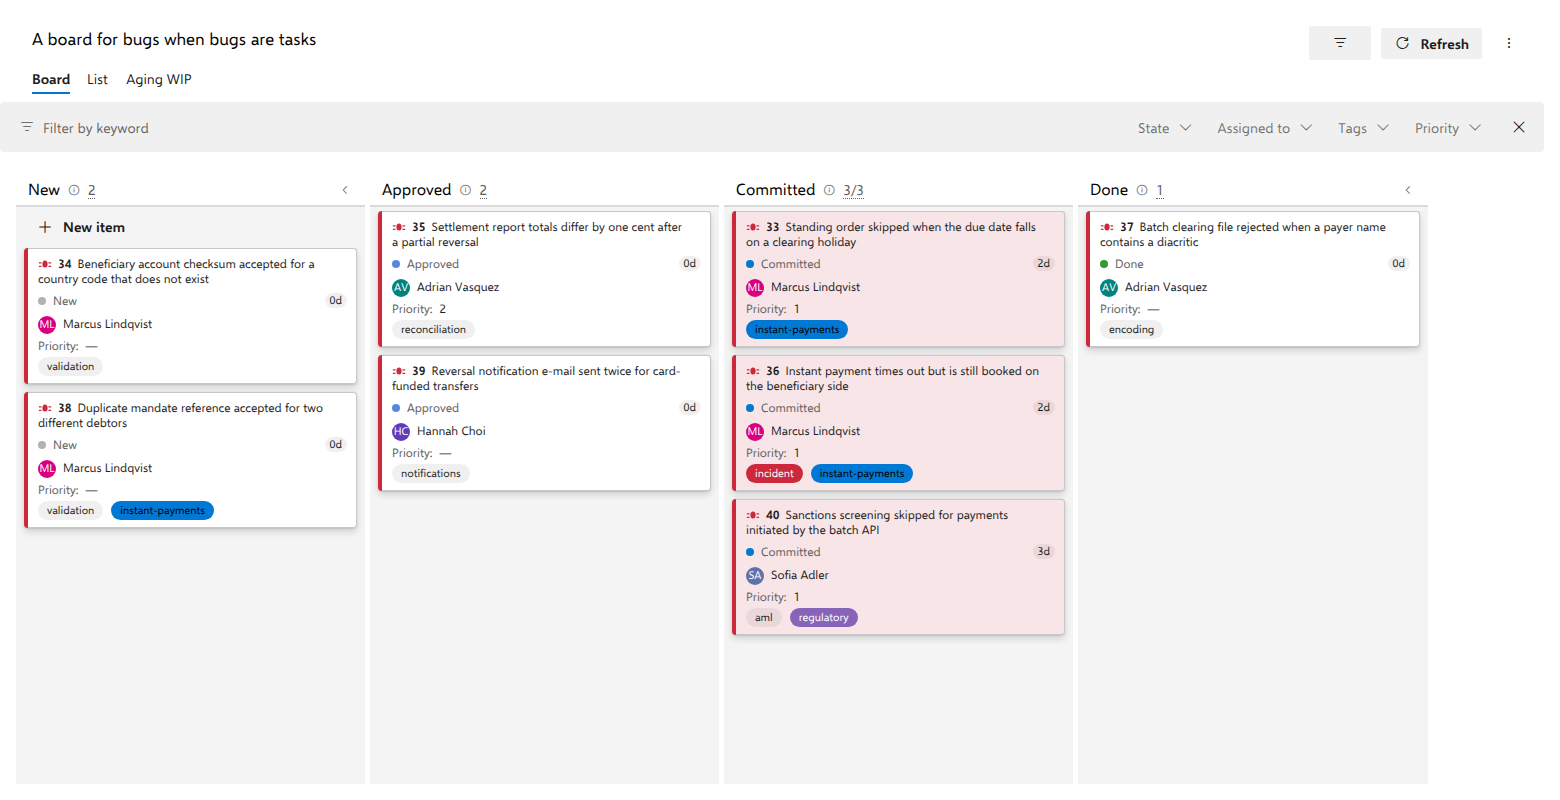The height and width of the screenshot is (800, 1560).
Task: Expand the State filter dropdown
Action: click(x=1164, y=128)
